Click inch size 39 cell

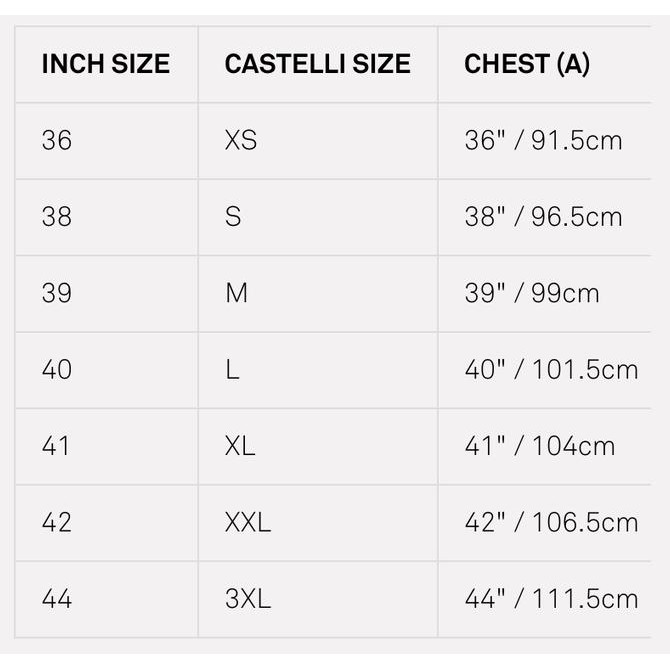coord(57,294)
